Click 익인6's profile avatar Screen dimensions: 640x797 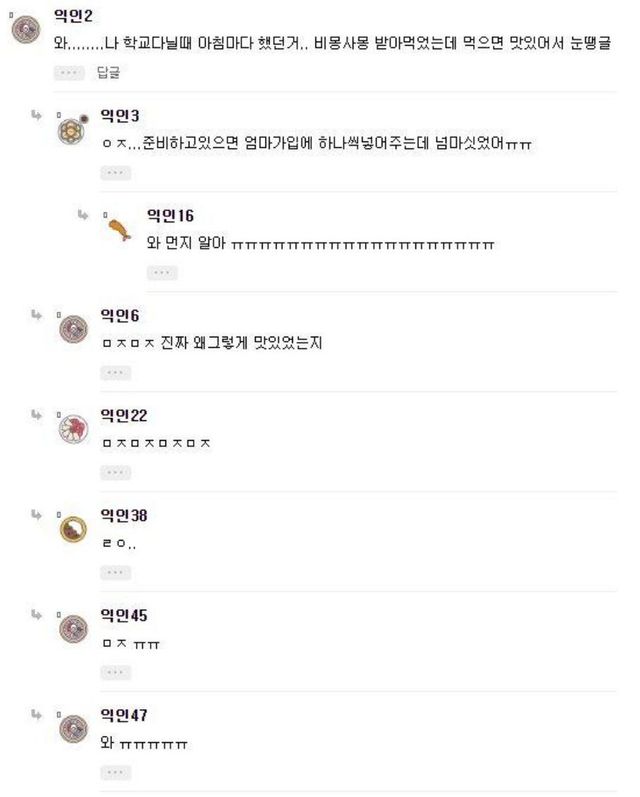[x=73, y=329]
